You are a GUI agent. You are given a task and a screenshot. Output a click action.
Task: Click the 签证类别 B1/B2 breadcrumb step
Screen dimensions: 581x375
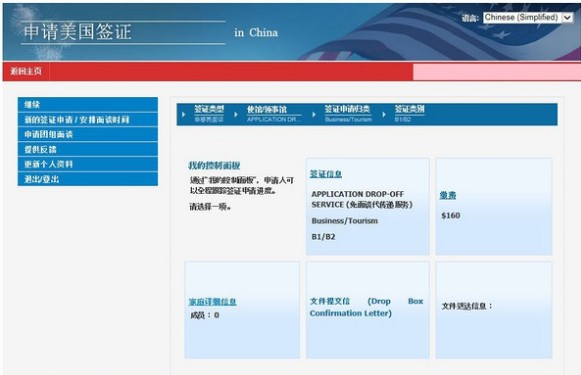(409, 113)
